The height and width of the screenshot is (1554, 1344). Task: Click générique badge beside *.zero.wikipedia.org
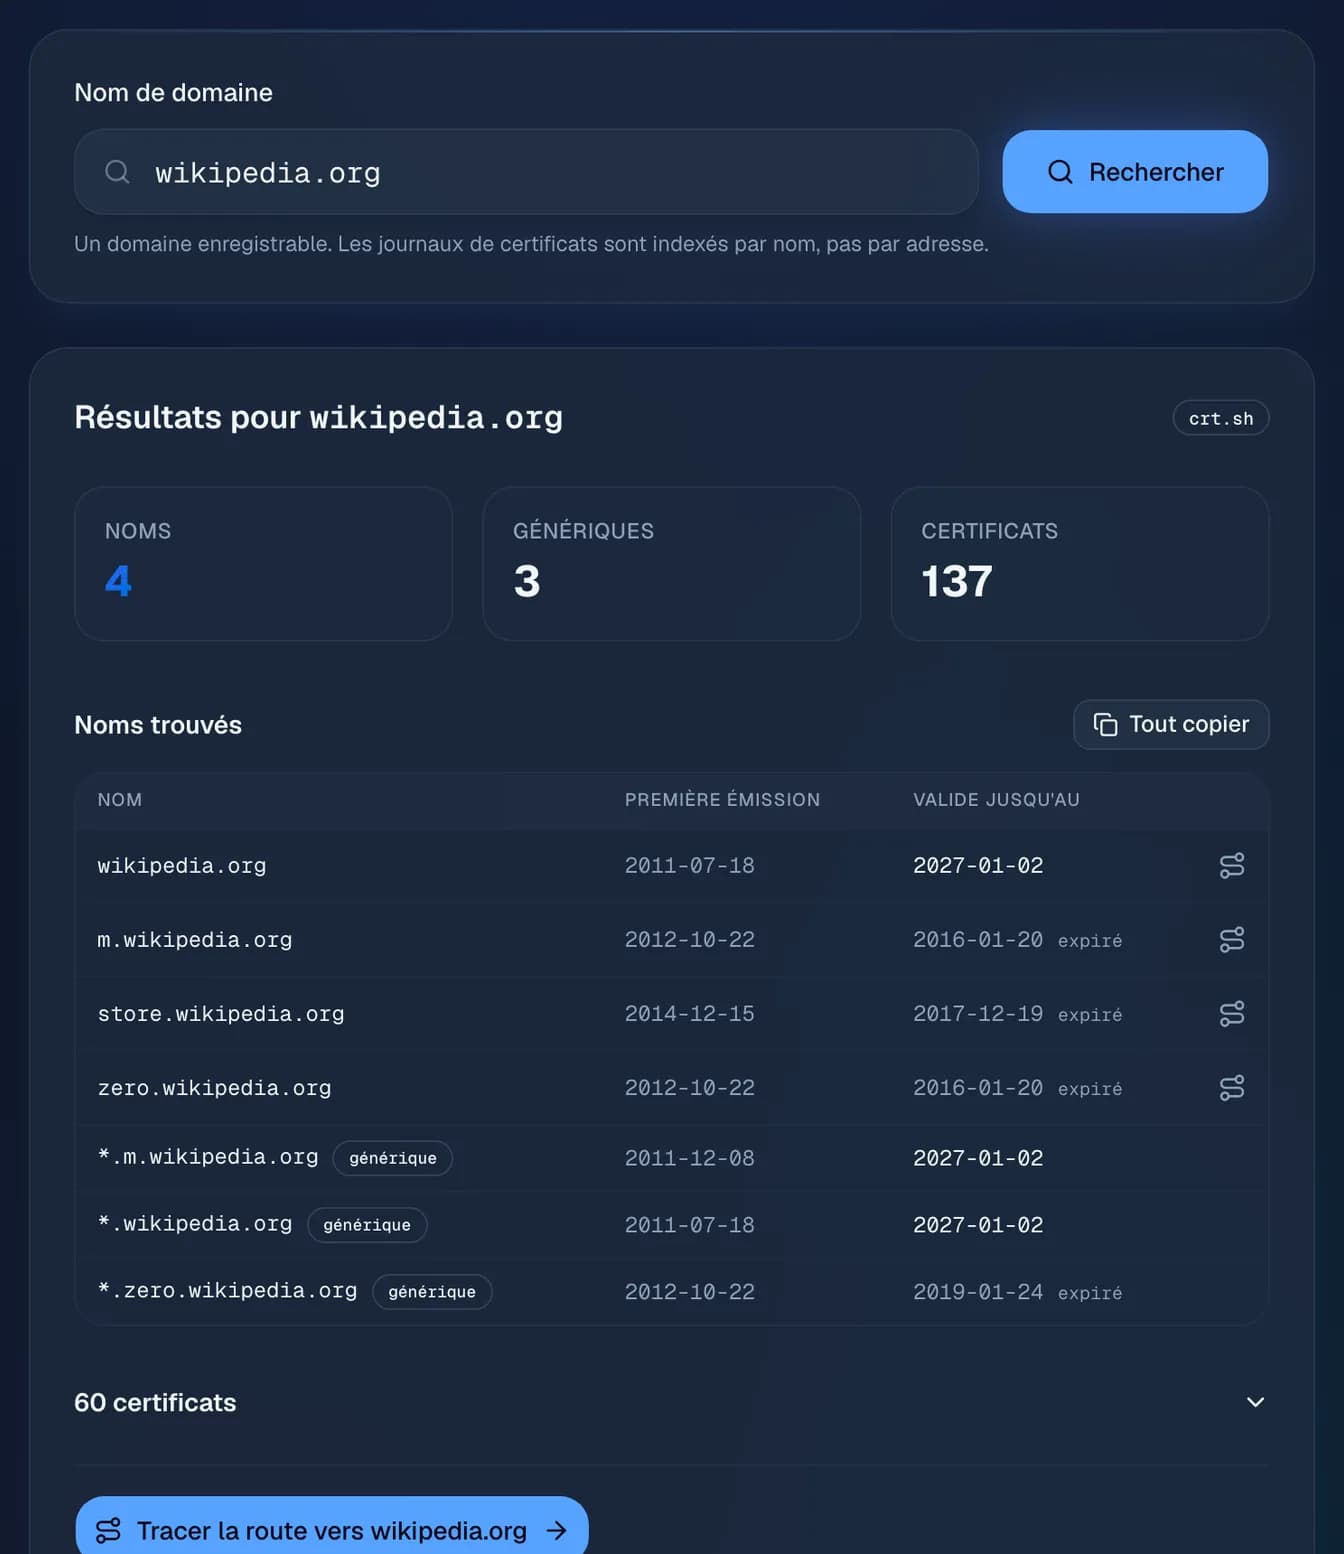[x=432, y=1292]
